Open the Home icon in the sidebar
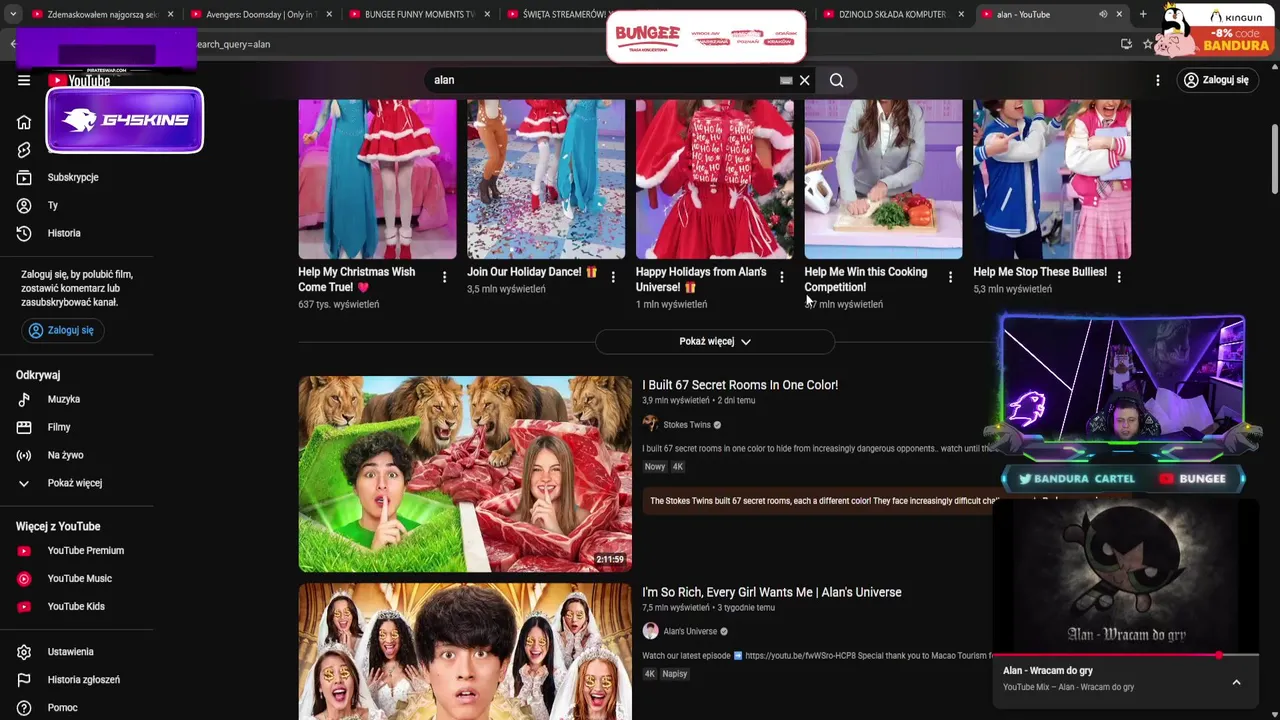Screen dimensions: 1280x720 pos(24,122)
